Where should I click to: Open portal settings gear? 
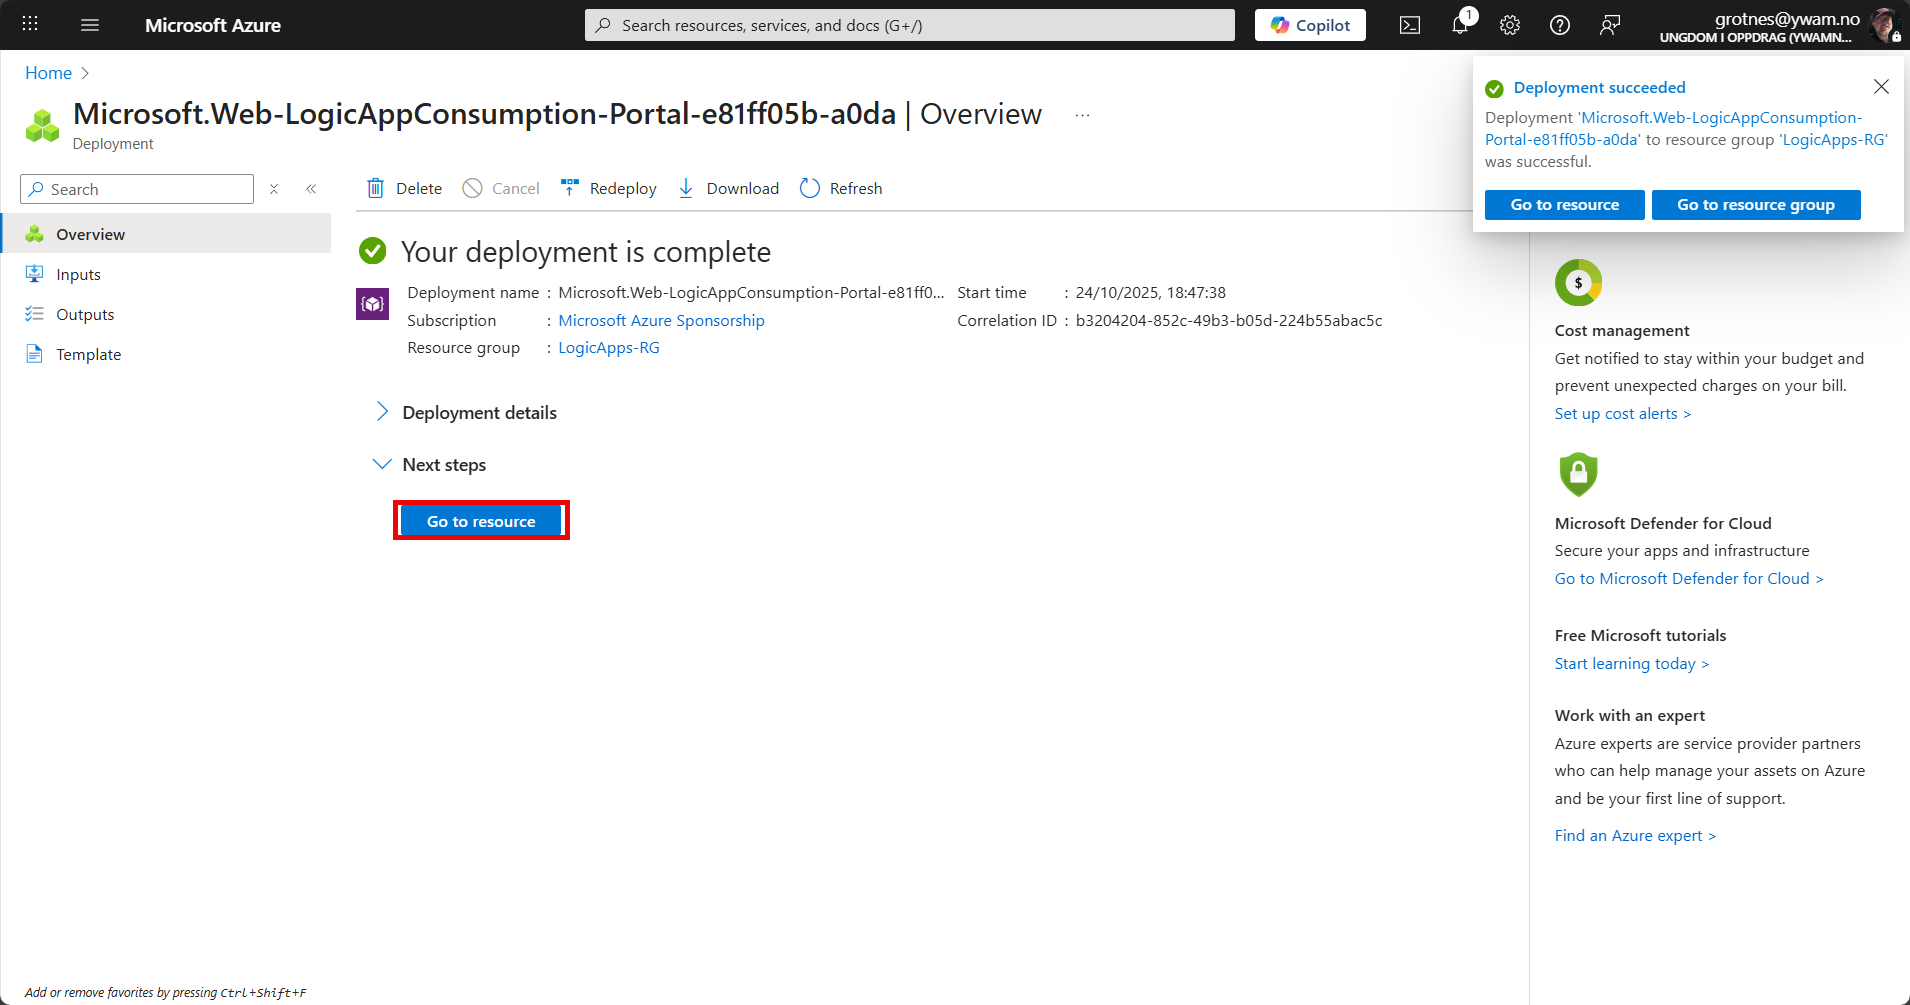pos(1510,25)
